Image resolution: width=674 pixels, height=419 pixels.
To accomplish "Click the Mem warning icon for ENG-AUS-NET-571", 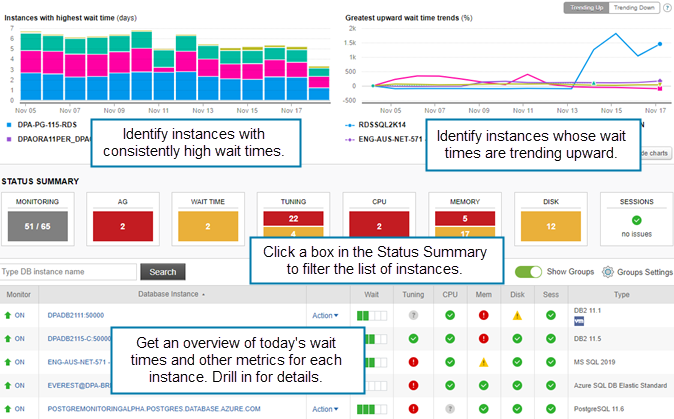I will (483, 362).
